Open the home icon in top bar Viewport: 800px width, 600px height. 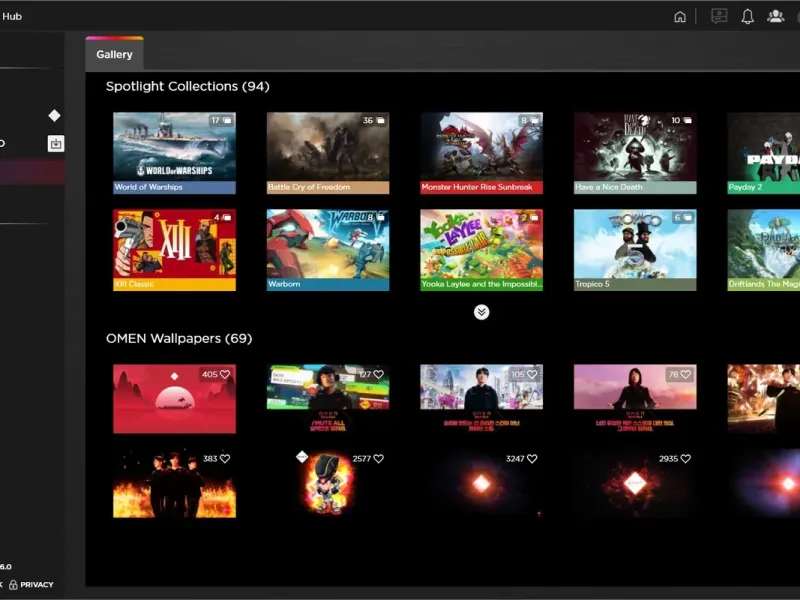pos(680,17)
